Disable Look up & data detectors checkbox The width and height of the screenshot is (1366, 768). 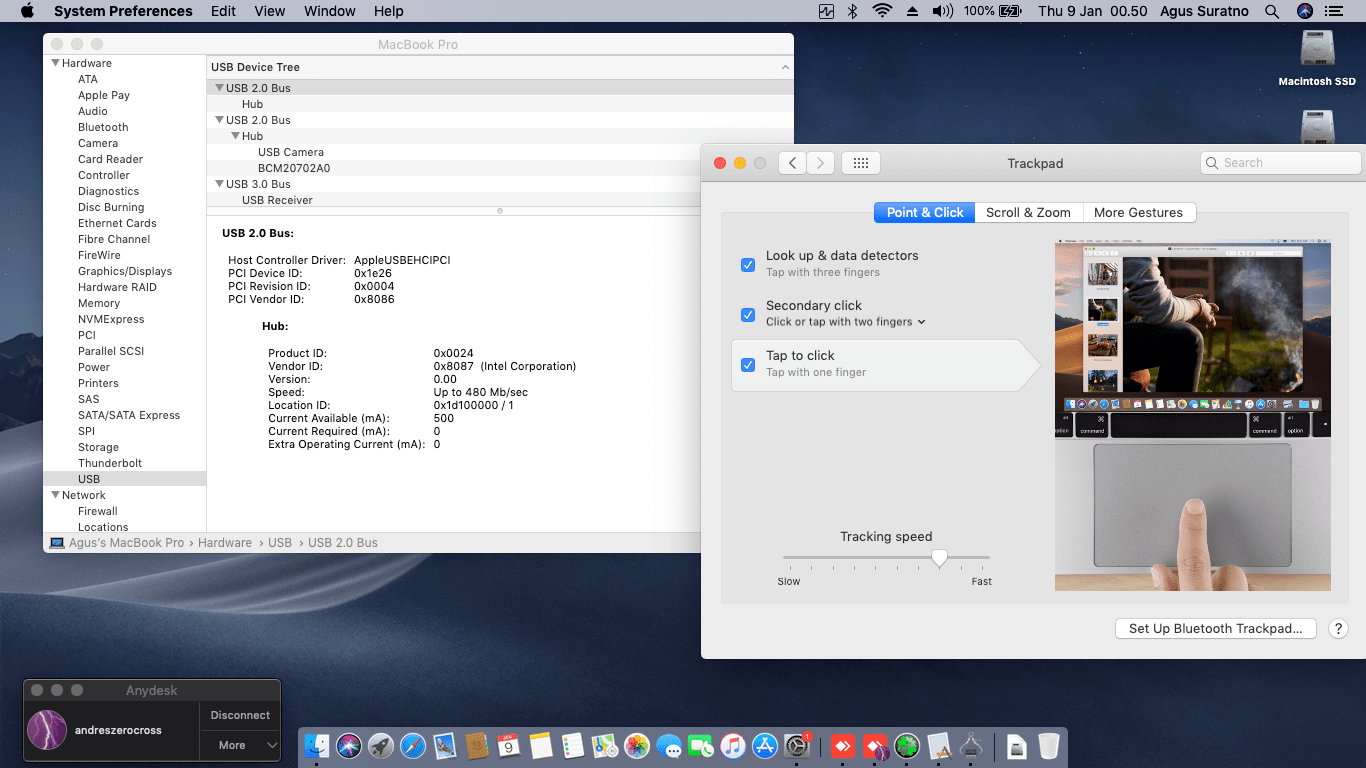(748, 265)
